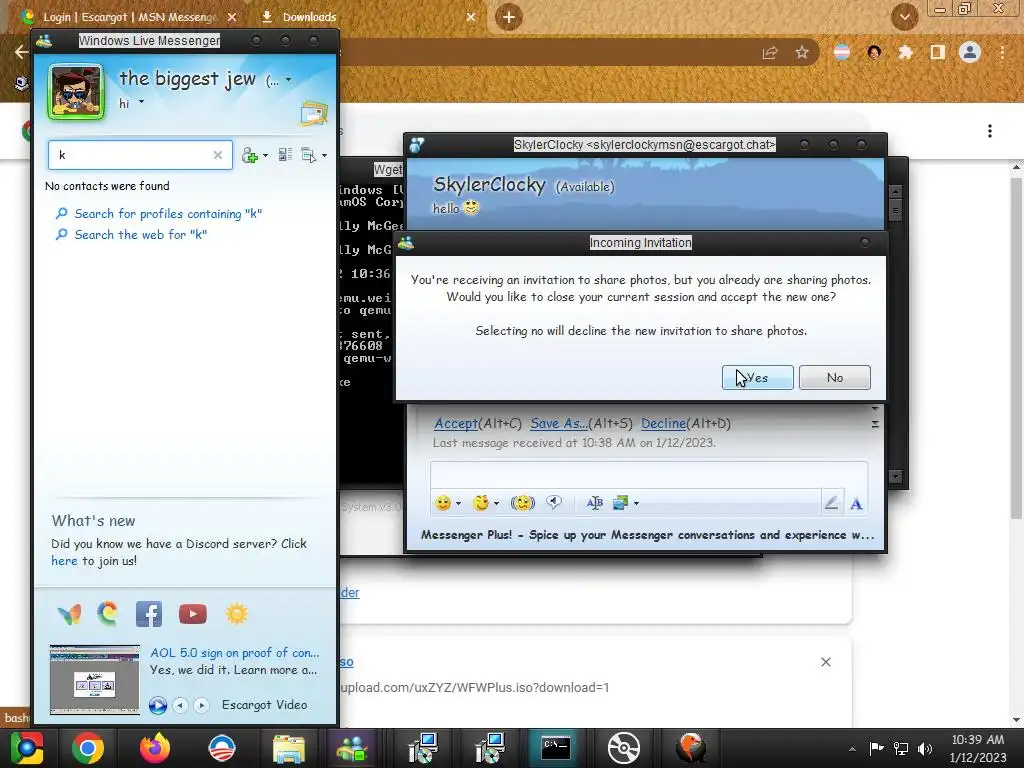
Task: Decline the invitation with the No button
Action: coord(835,377)
